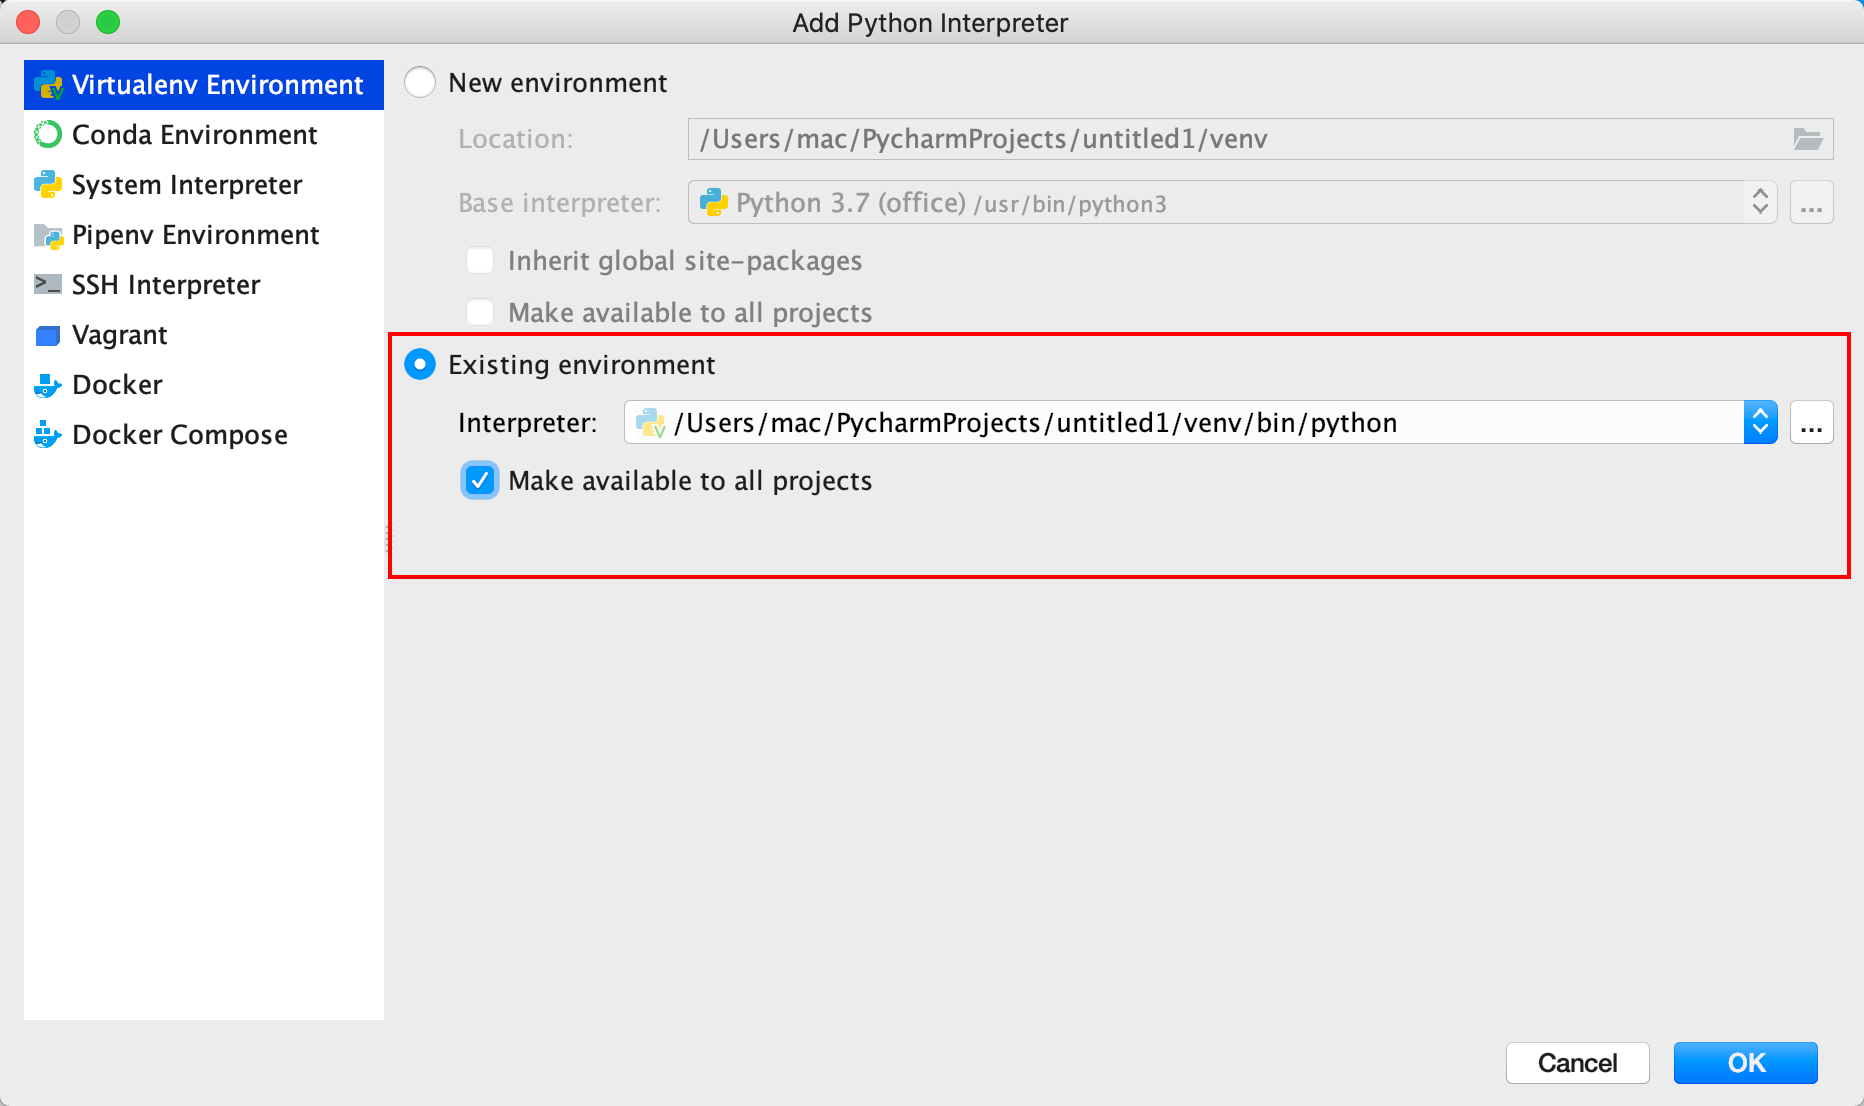
Task: Click the python icon in Base interpreter field
Action: click(x=714, y=203)
